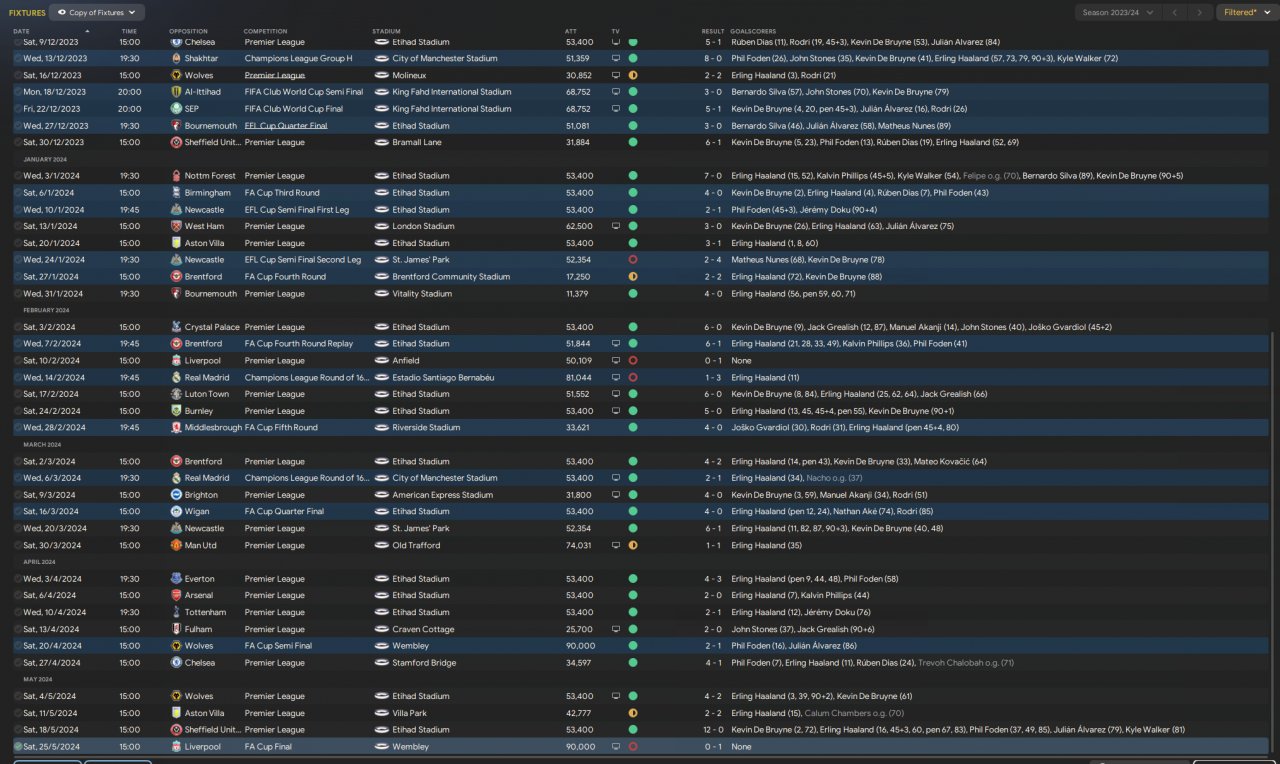Sort by the Result column header

(713, 31)
